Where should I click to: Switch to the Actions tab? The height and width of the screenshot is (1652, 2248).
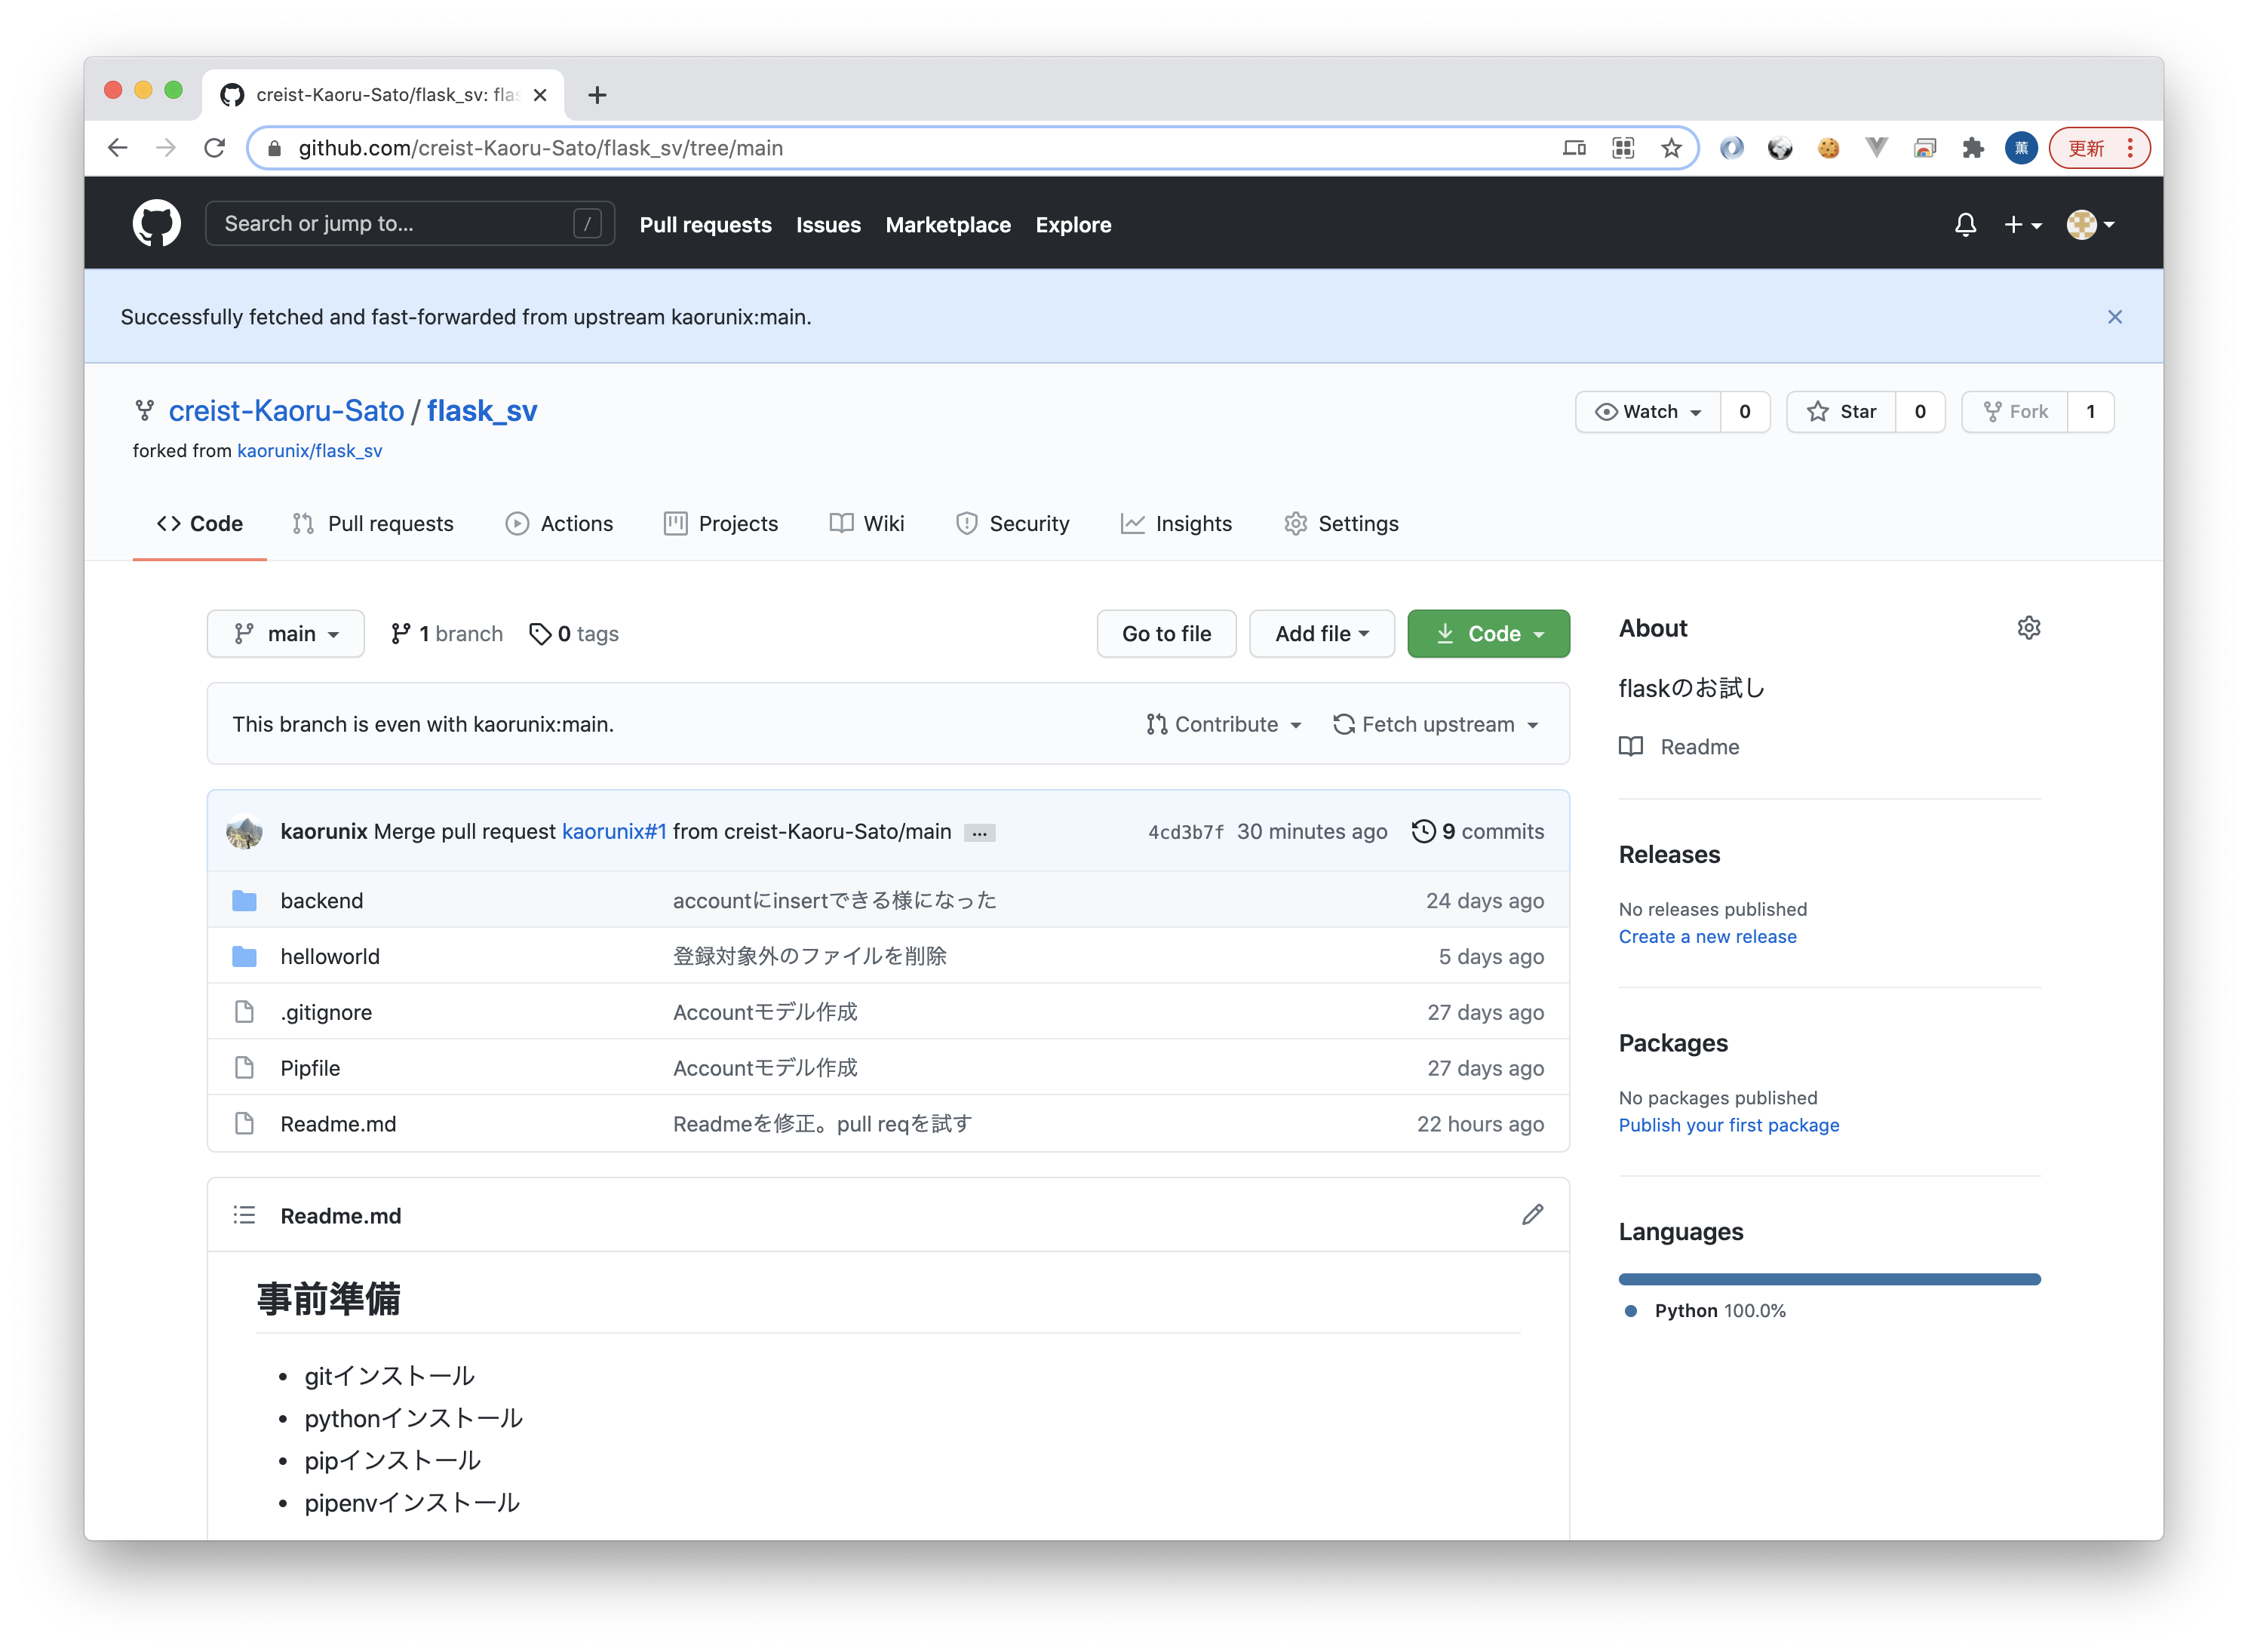coord(560,524)
